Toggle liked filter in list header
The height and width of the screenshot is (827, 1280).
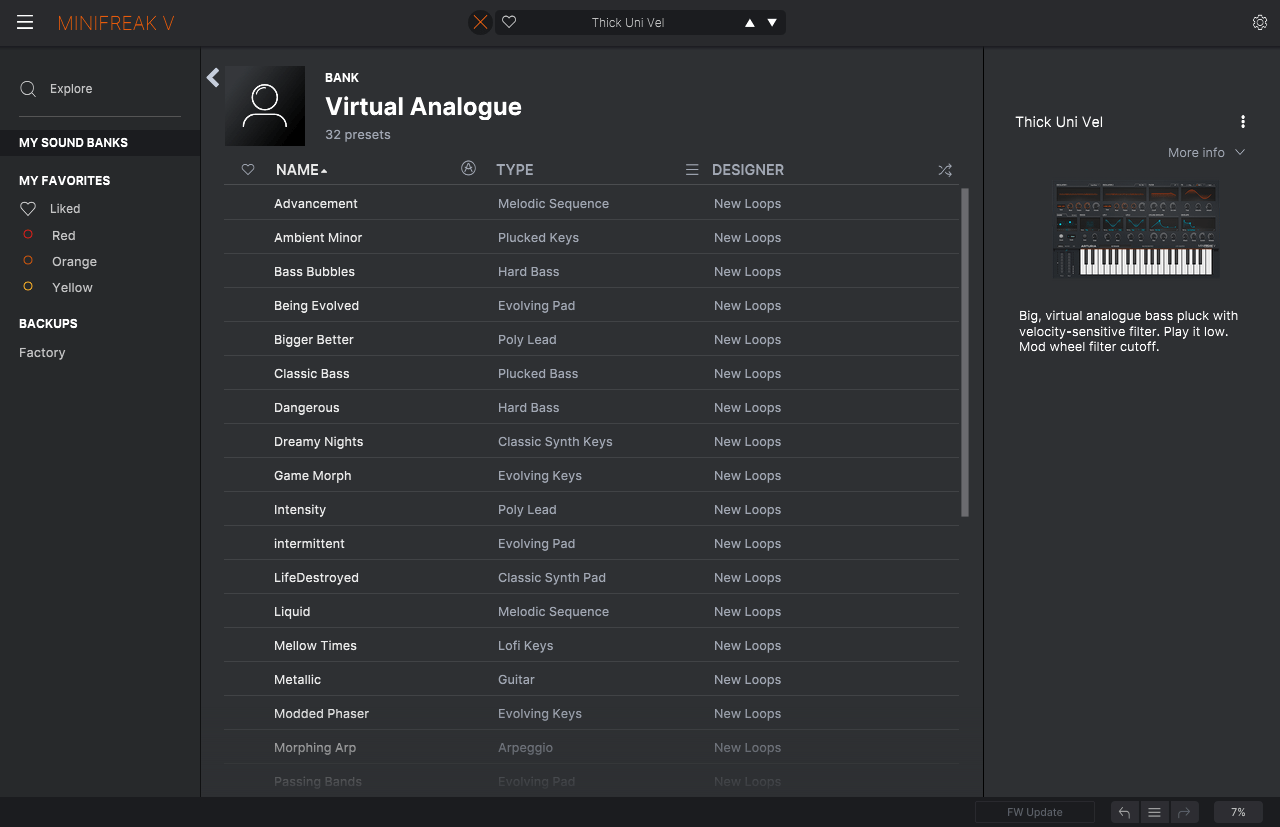tap(248, 170)
